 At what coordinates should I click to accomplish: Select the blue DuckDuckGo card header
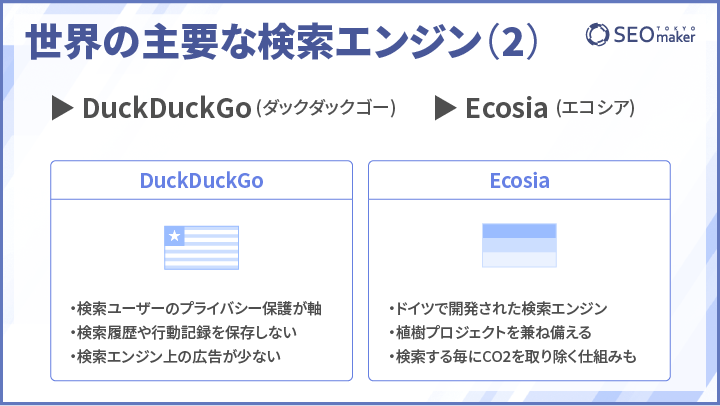click(x=202, y=180)
